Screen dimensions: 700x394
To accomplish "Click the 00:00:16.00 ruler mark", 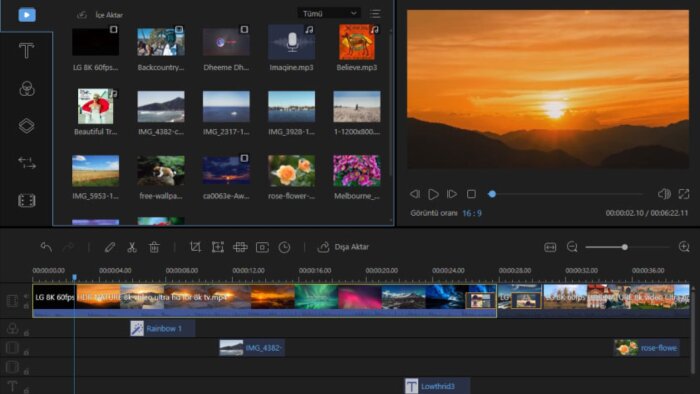I will click(315, 270).
